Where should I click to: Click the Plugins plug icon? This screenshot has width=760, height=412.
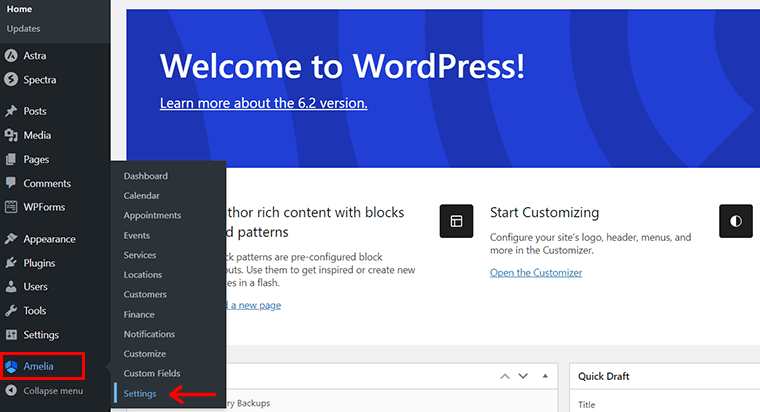[x=10, y=264]
